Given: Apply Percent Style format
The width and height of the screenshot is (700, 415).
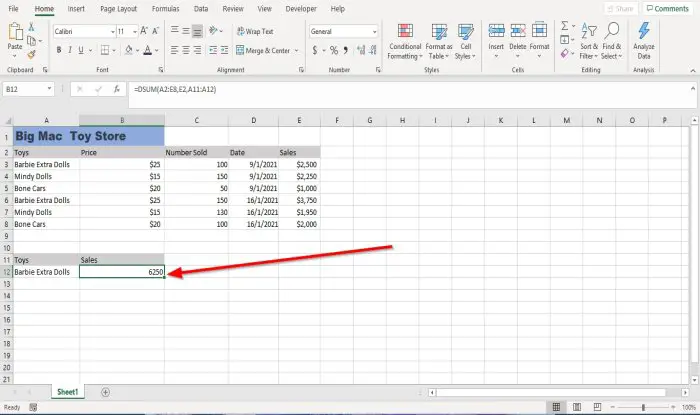Looking at the screenshot, I should click(x=333, y=50).
